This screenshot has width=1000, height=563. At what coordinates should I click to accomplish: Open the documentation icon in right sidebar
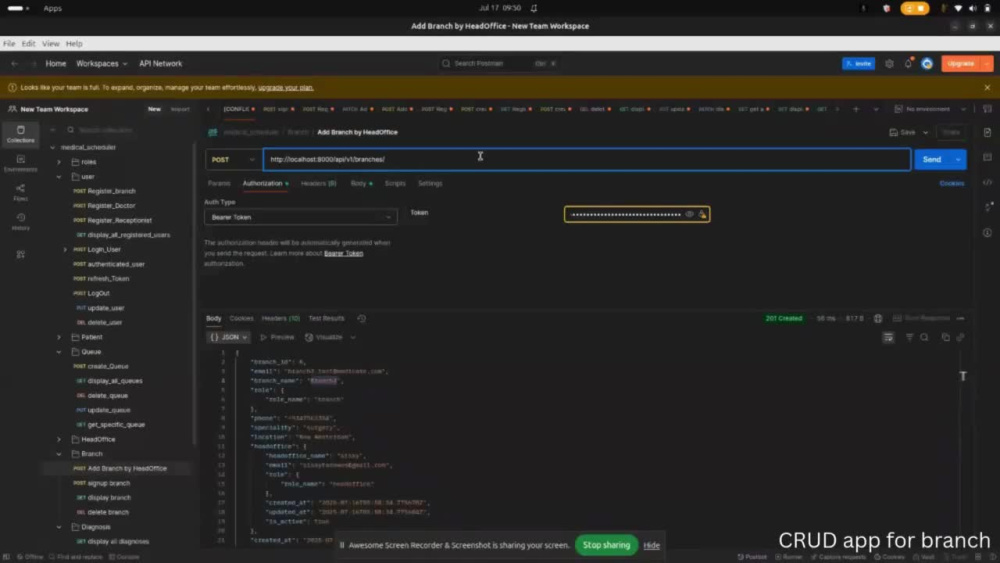click(987, 133)
